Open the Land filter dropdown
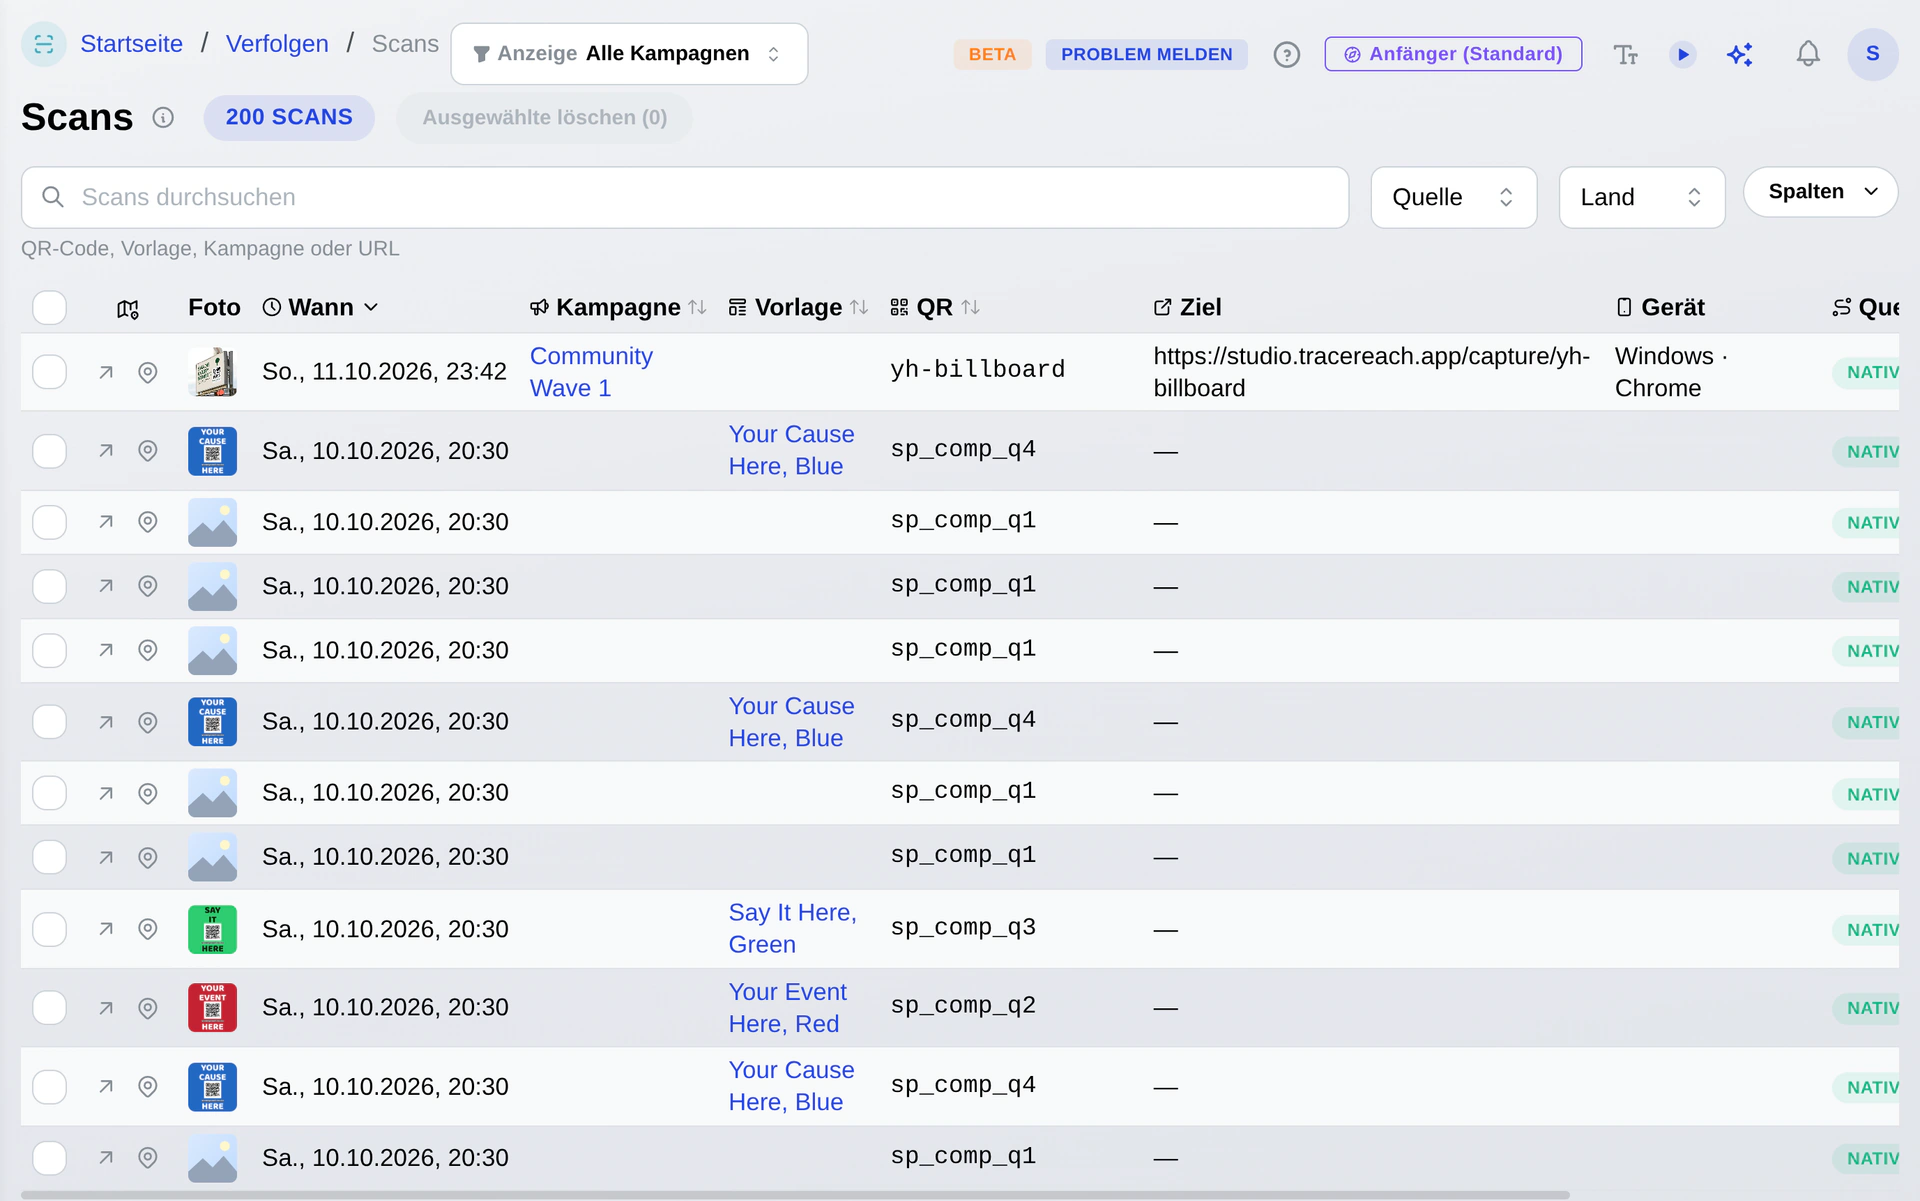1920x1201 pixels. point(1641,197)
